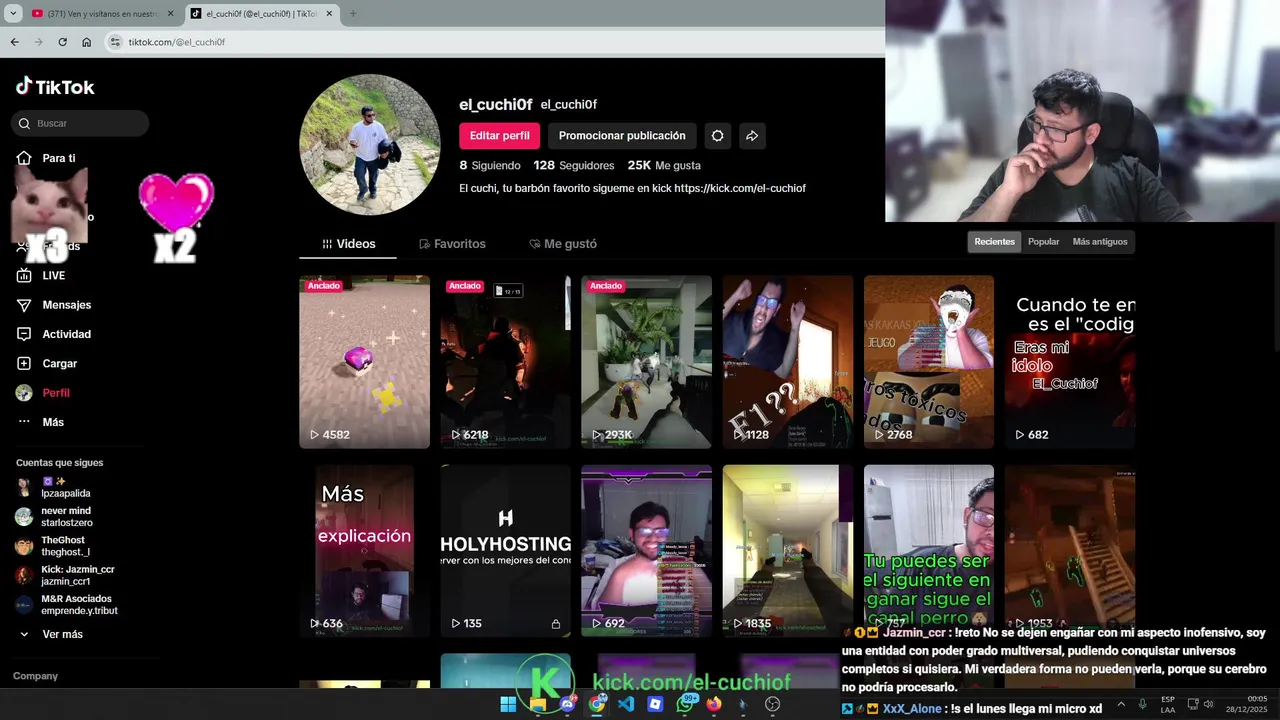Open profile settings gear icon
Image resolution: width=1280 pixels, height=720 pixels.
click(717, 136)
